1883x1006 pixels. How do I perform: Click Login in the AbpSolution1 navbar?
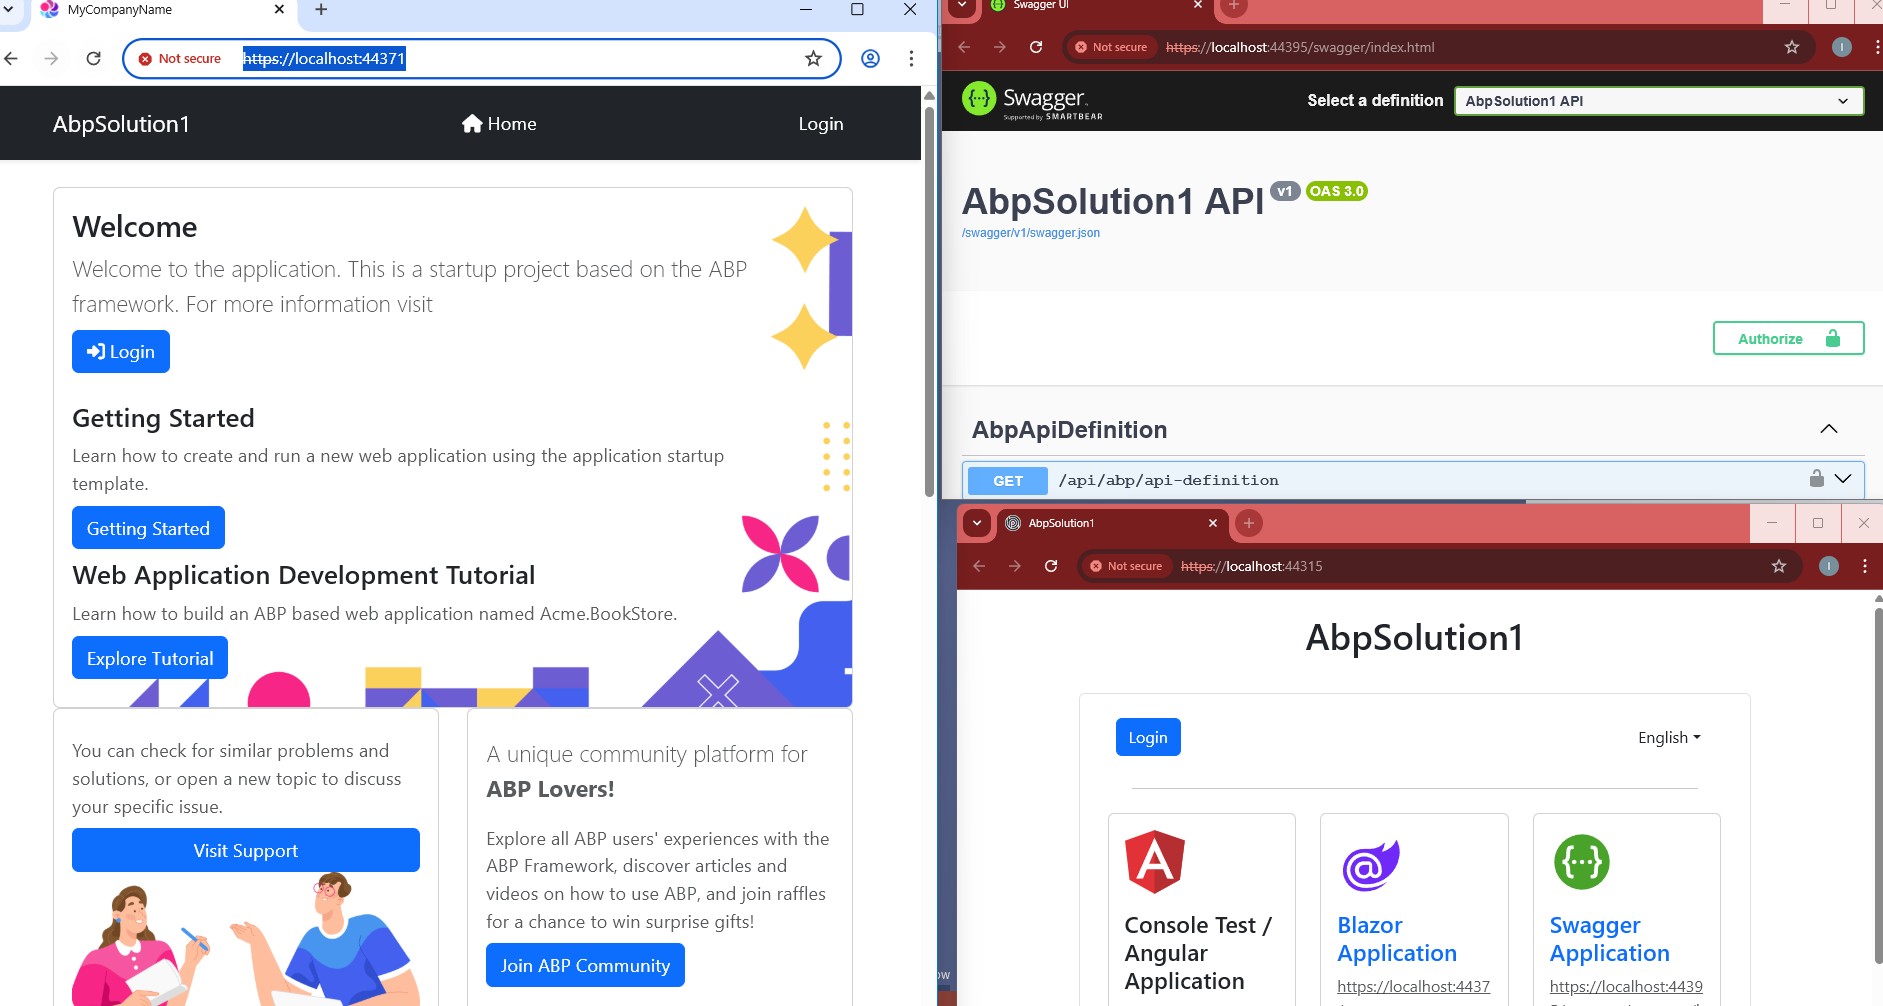click(821, 124)
